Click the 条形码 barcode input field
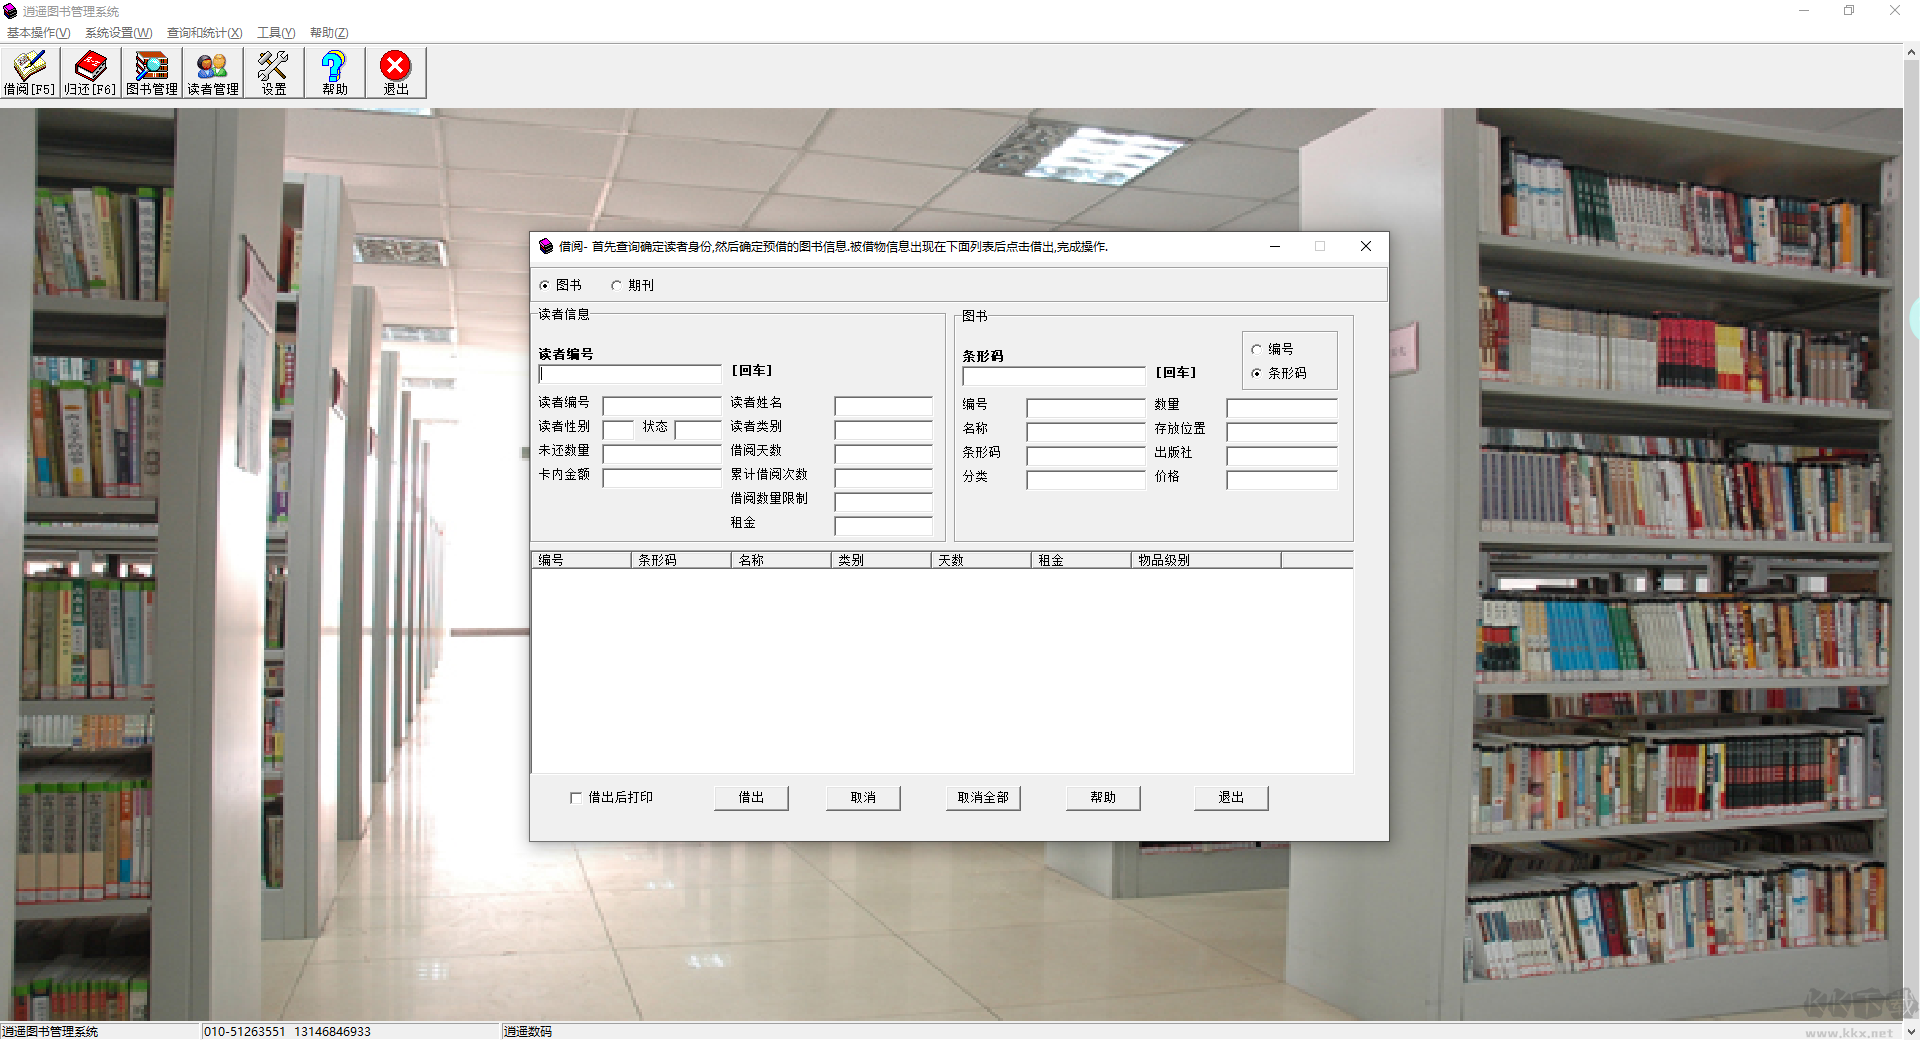This screenshot has height=1040, width=1920. pos(1054,376)
